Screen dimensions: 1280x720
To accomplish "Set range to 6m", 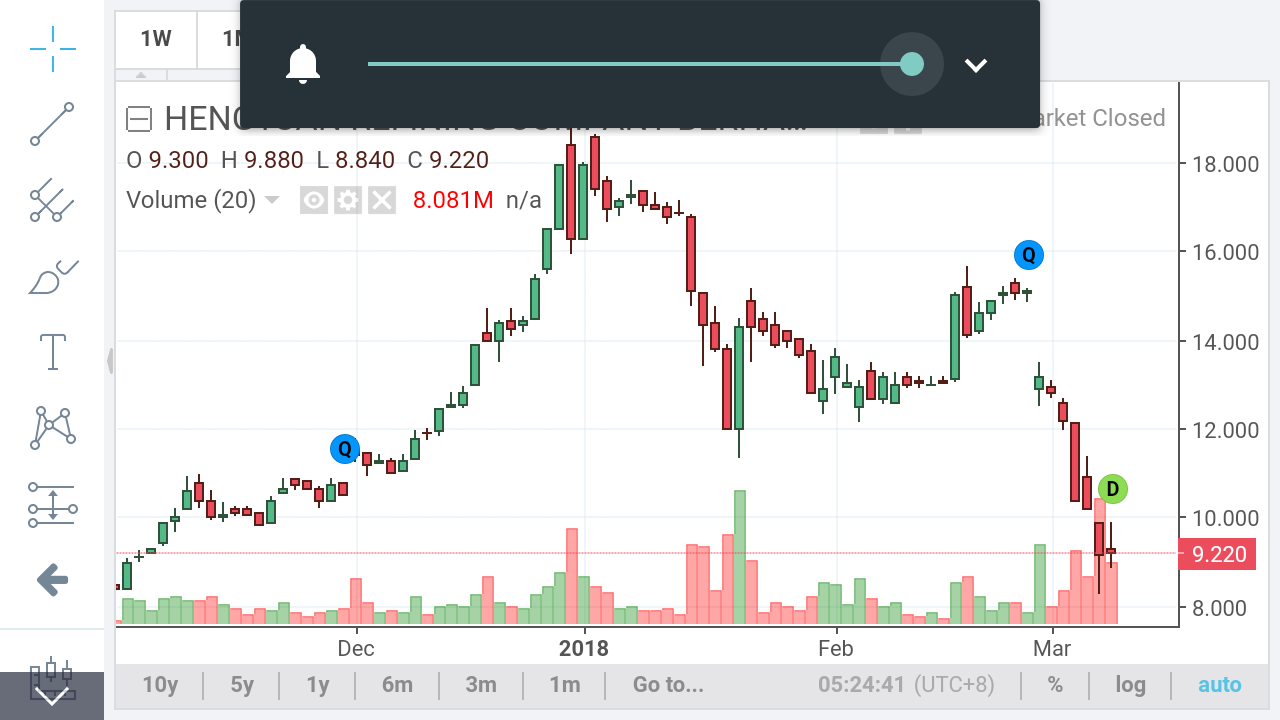I will click(x=397, y=685).
